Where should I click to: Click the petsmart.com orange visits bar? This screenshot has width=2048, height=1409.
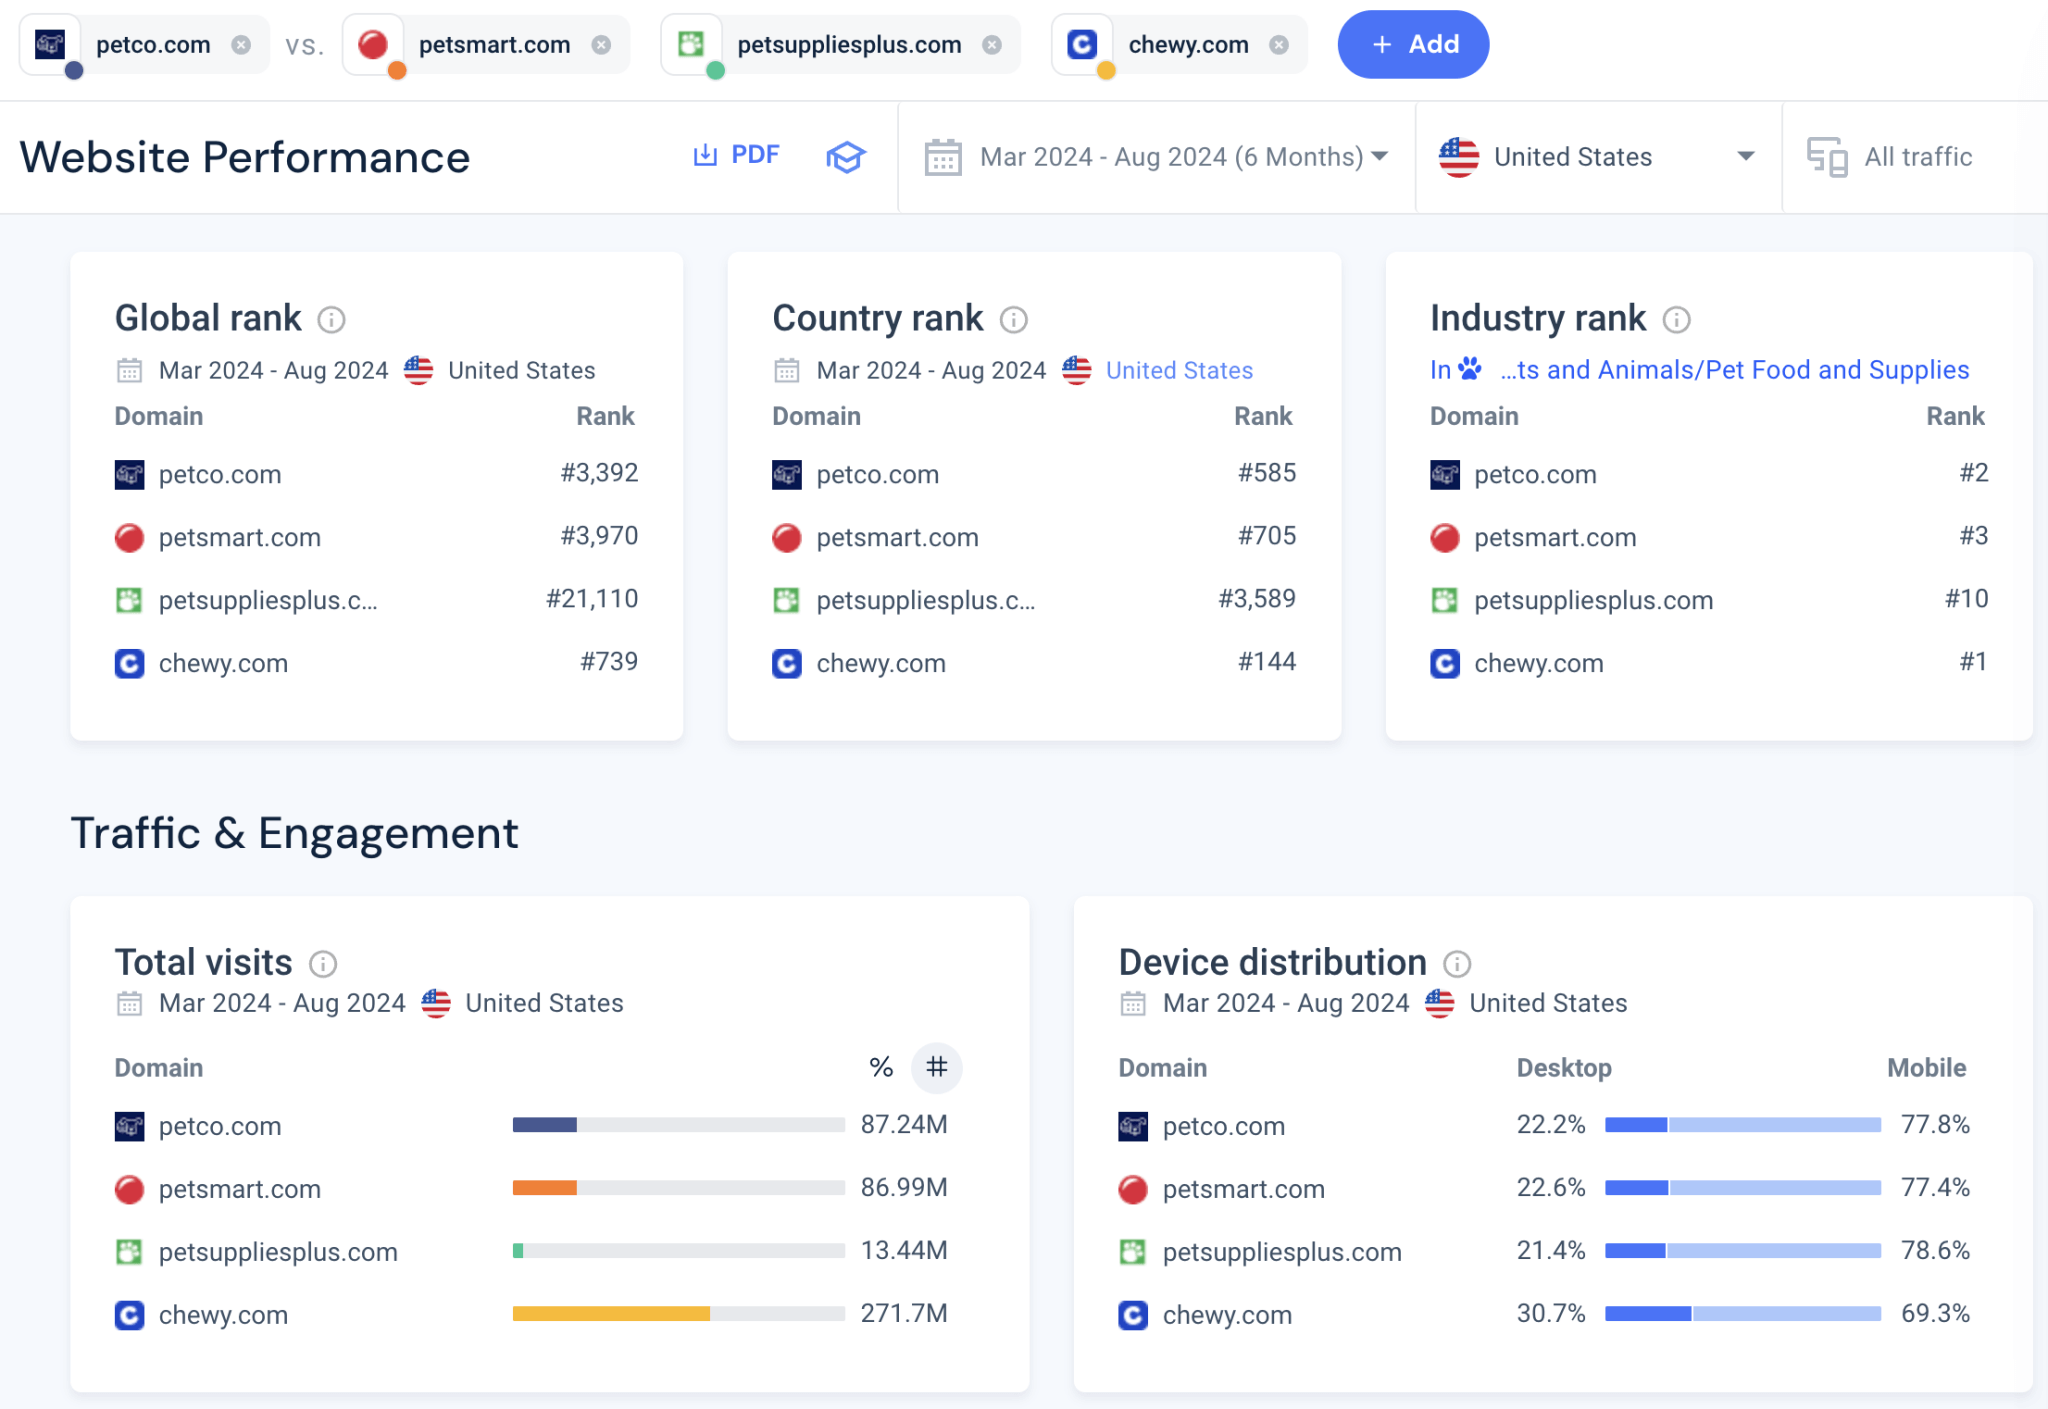coord(545,1188)
